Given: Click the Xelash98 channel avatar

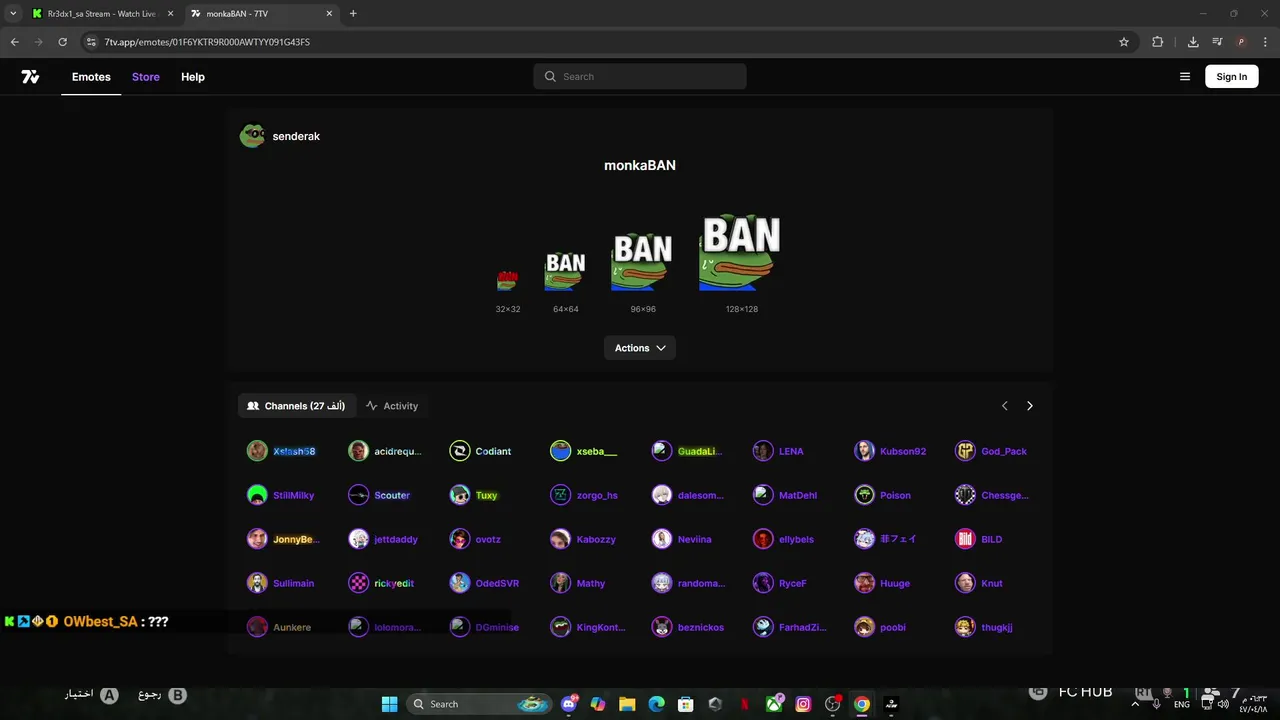Looking at the screenshot, I should tap(257, 451).
